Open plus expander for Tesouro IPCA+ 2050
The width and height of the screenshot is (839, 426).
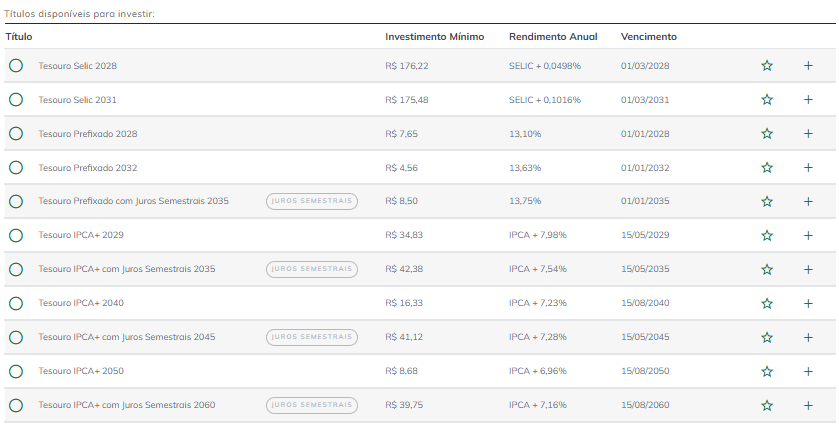808,372
